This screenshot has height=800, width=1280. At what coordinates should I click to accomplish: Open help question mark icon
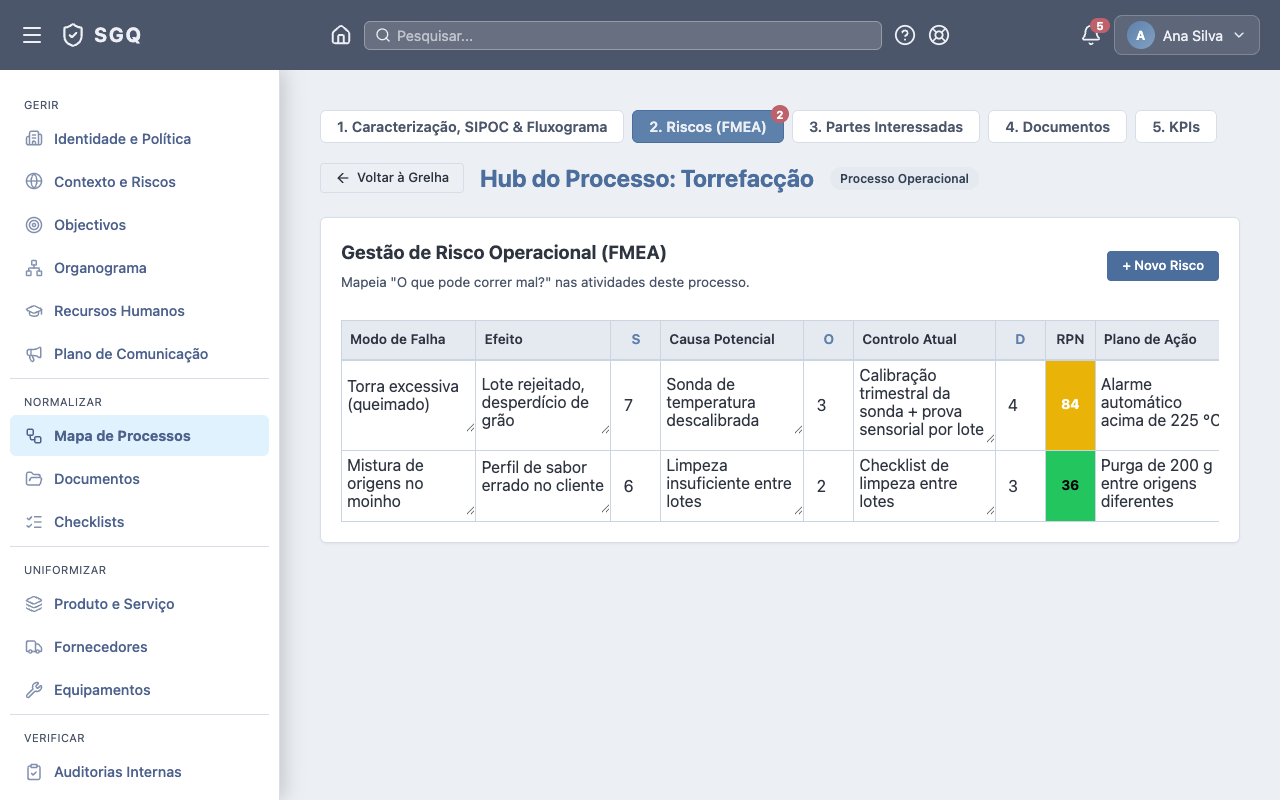[x=905, y=35]
